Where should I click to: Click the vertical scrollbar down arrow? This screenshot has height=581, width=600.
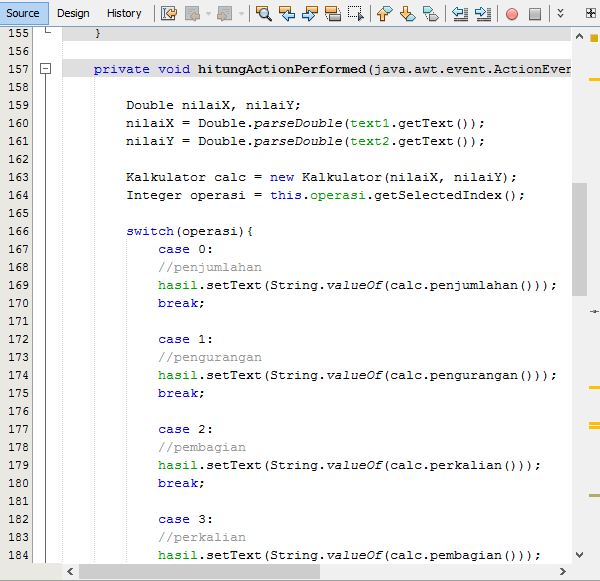[580, 555]
